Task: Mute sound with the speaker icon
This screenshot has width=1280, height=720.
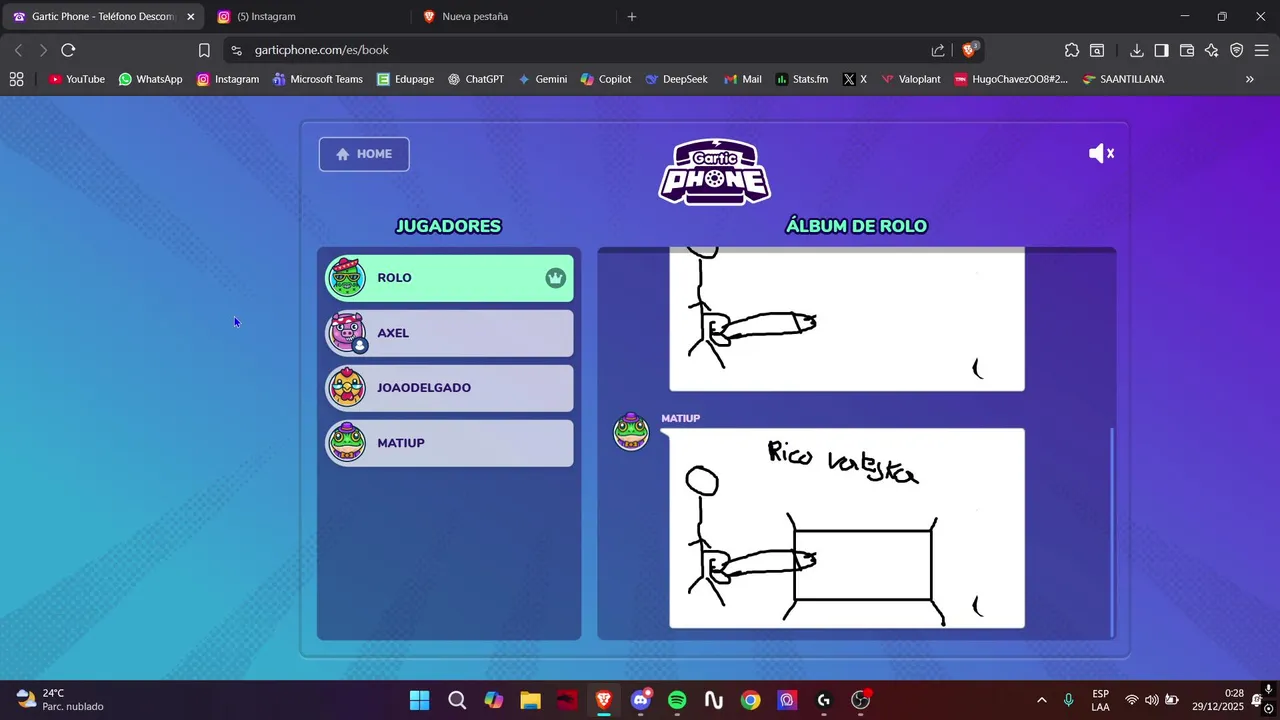Action: [x=1101, y=153]
